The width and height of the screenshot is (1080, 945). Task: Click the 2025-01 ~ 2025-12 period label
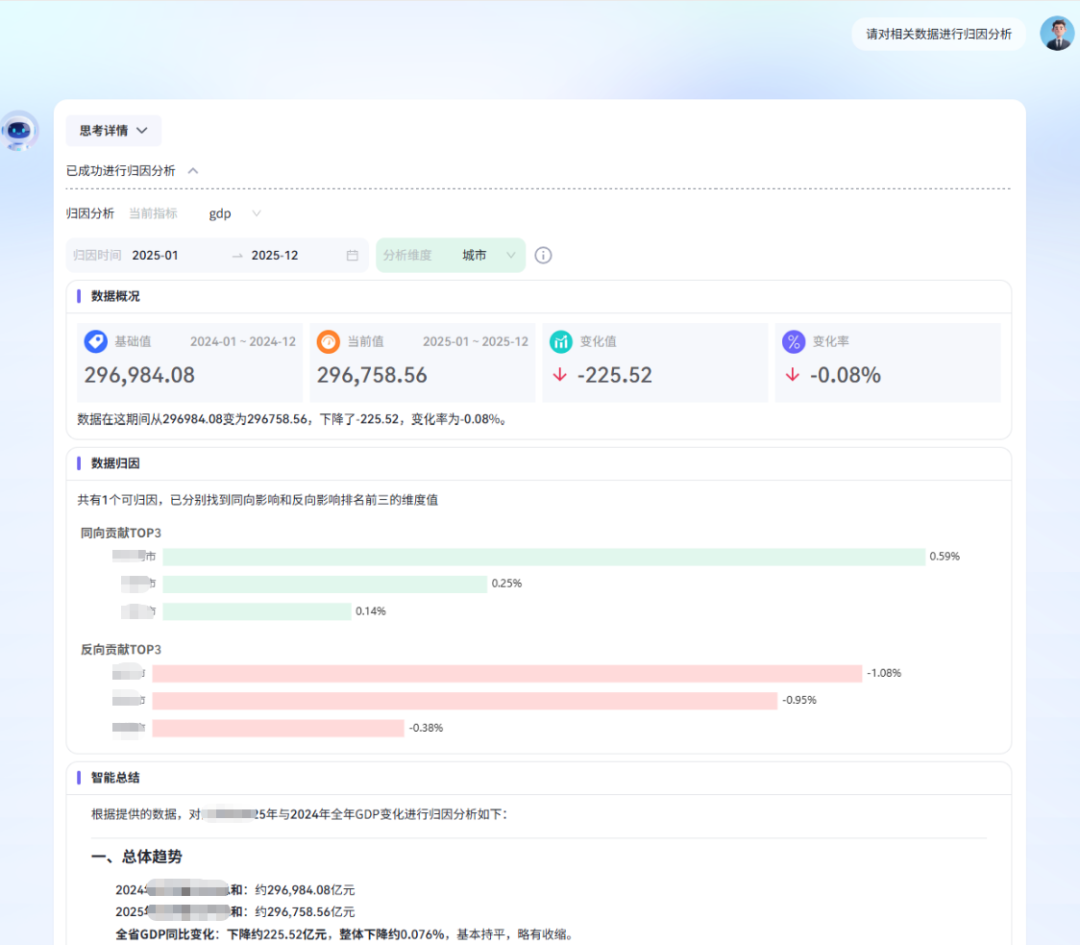tap(476, 342)
